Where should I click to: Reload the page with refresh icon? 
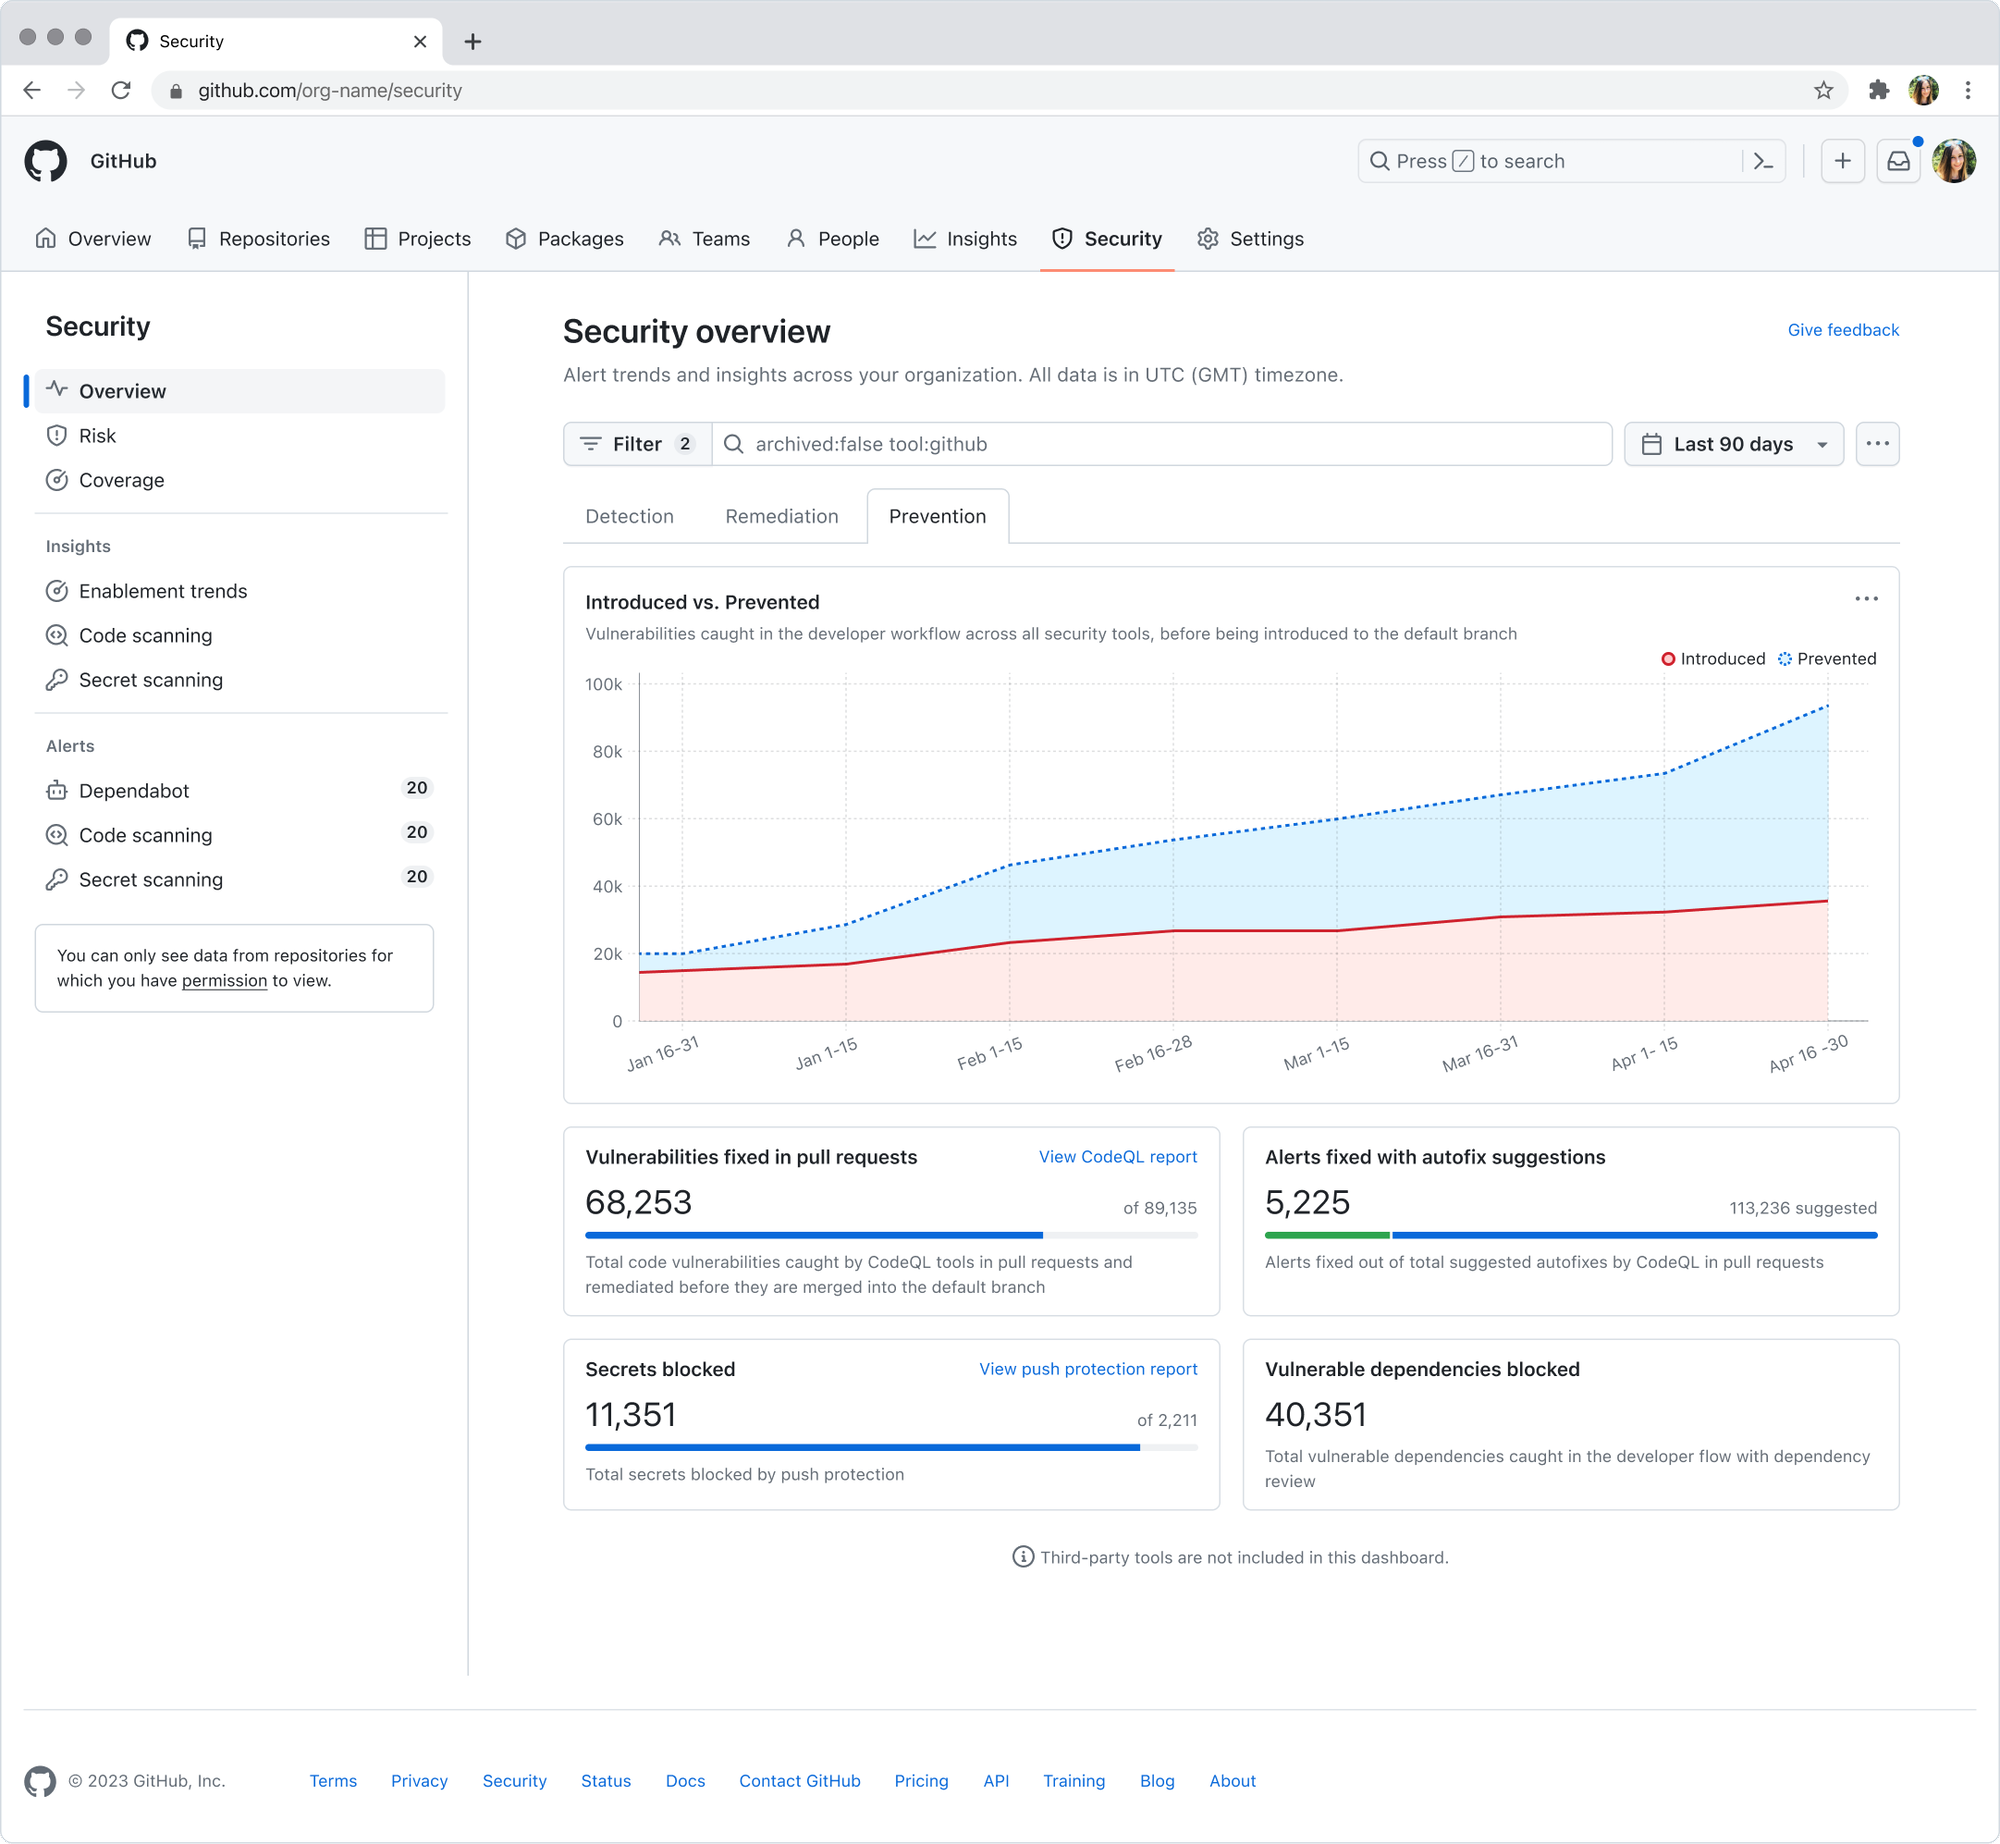(121, 90)
